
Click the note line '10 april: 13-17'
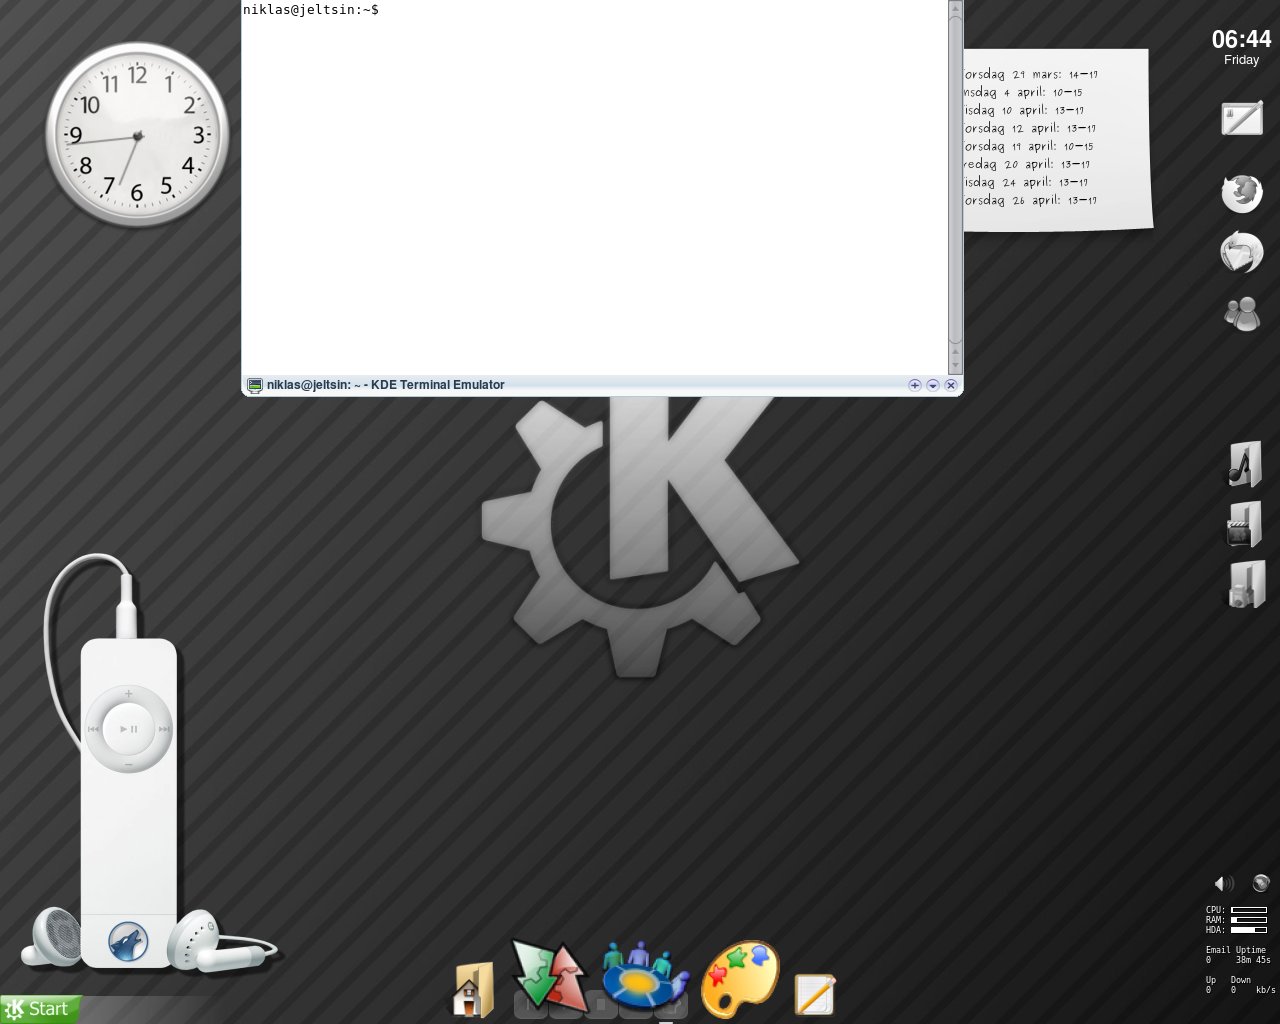point(1043,110)
